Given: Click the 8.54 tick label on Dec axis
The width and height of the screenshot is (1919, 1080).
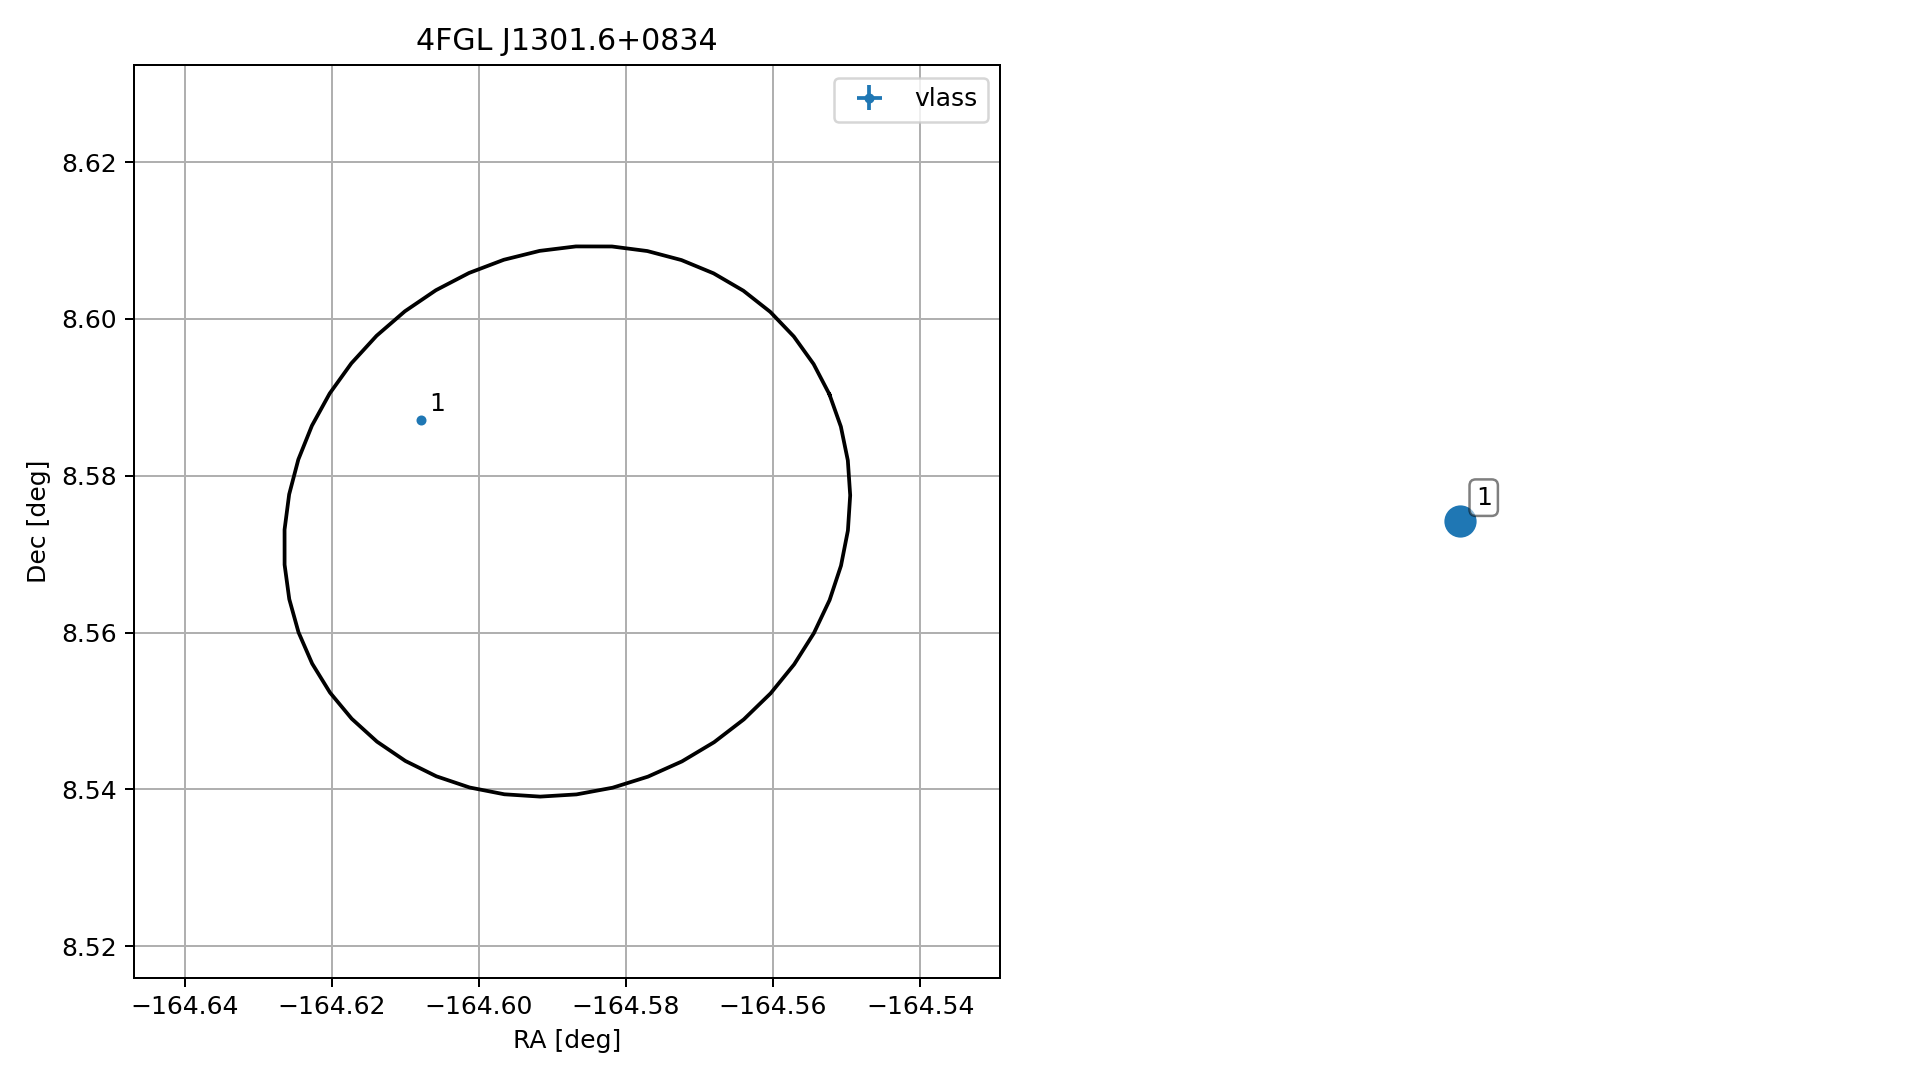Looking at the screenshot, I should point(90,790).
